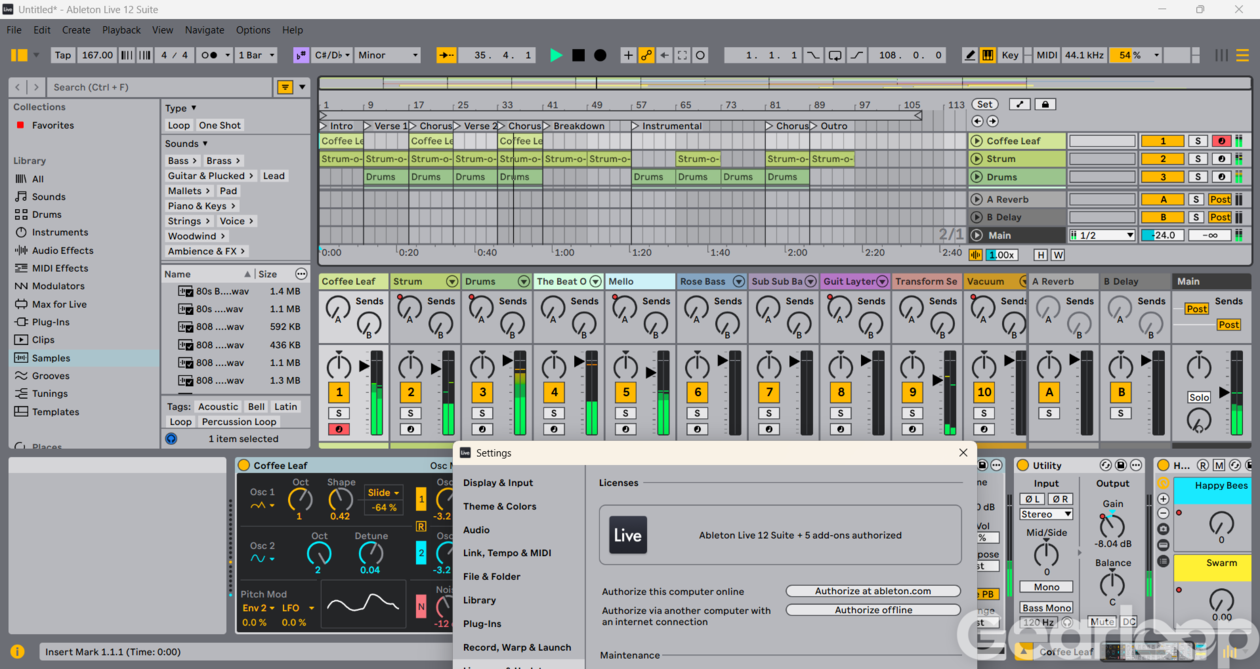The height and width of the screenshot is (669, 1260).
Task: Click Authorize at ableton.com button
Action: (x=873, y=591)
